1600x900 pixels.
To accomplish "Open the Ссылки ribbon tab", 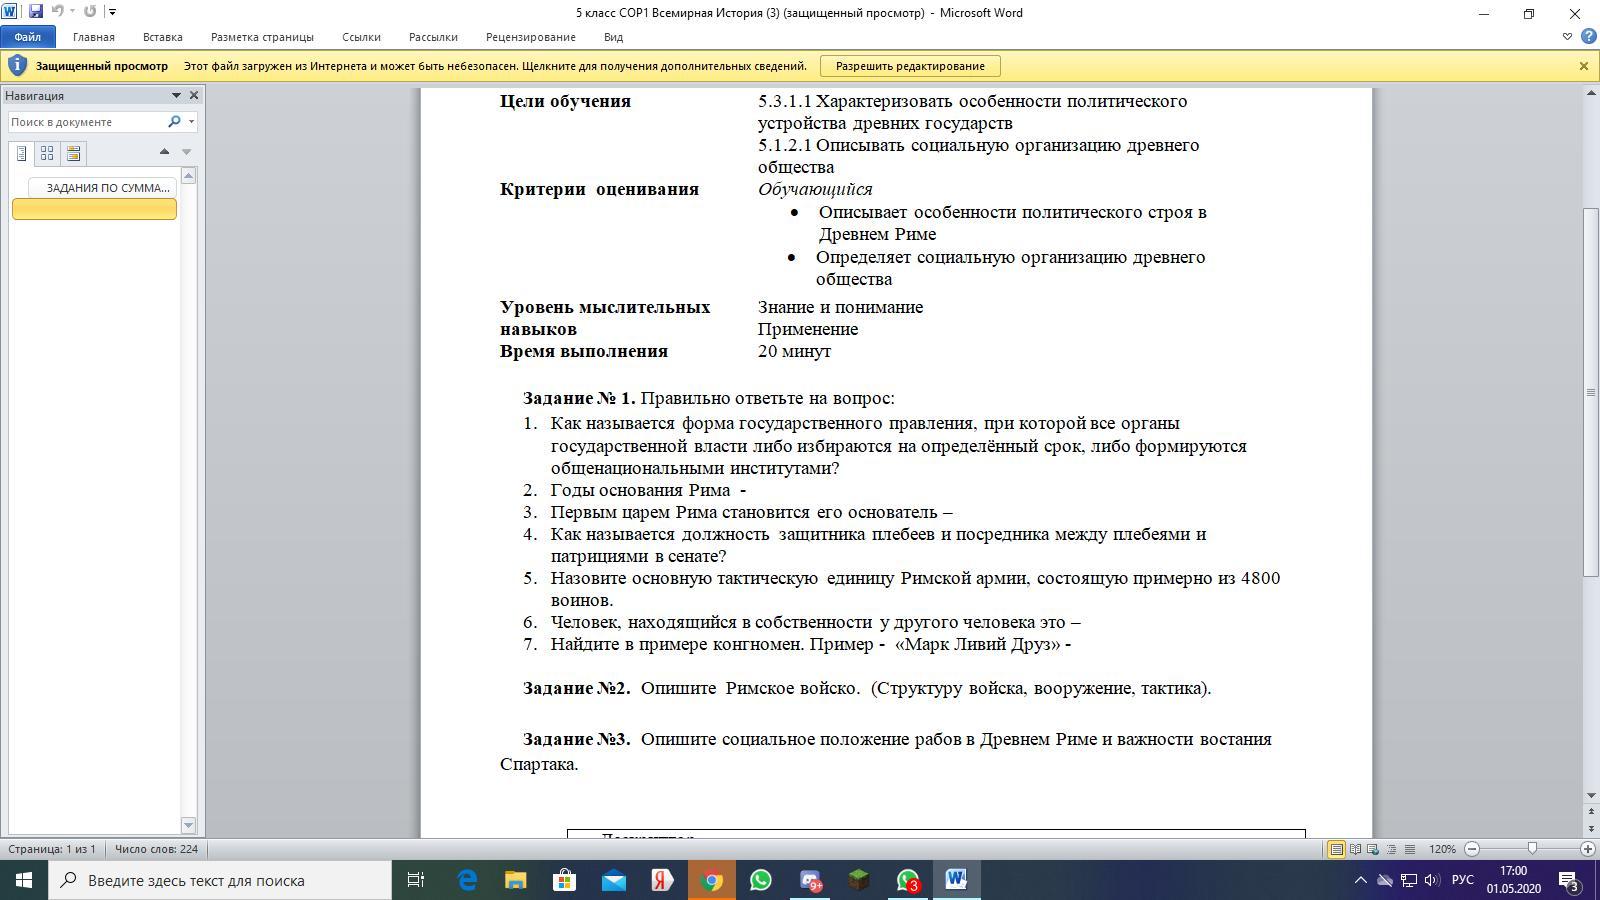I will pos(361,37).
